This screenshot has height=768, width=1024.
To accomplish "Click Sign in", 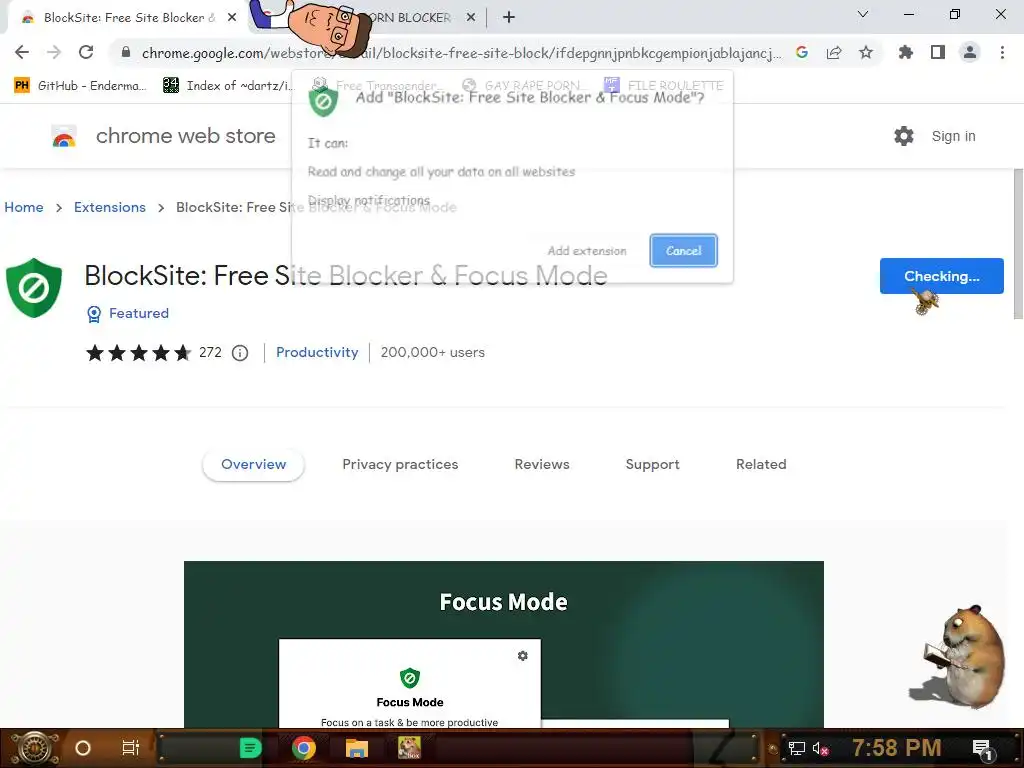I will (953, 136).
